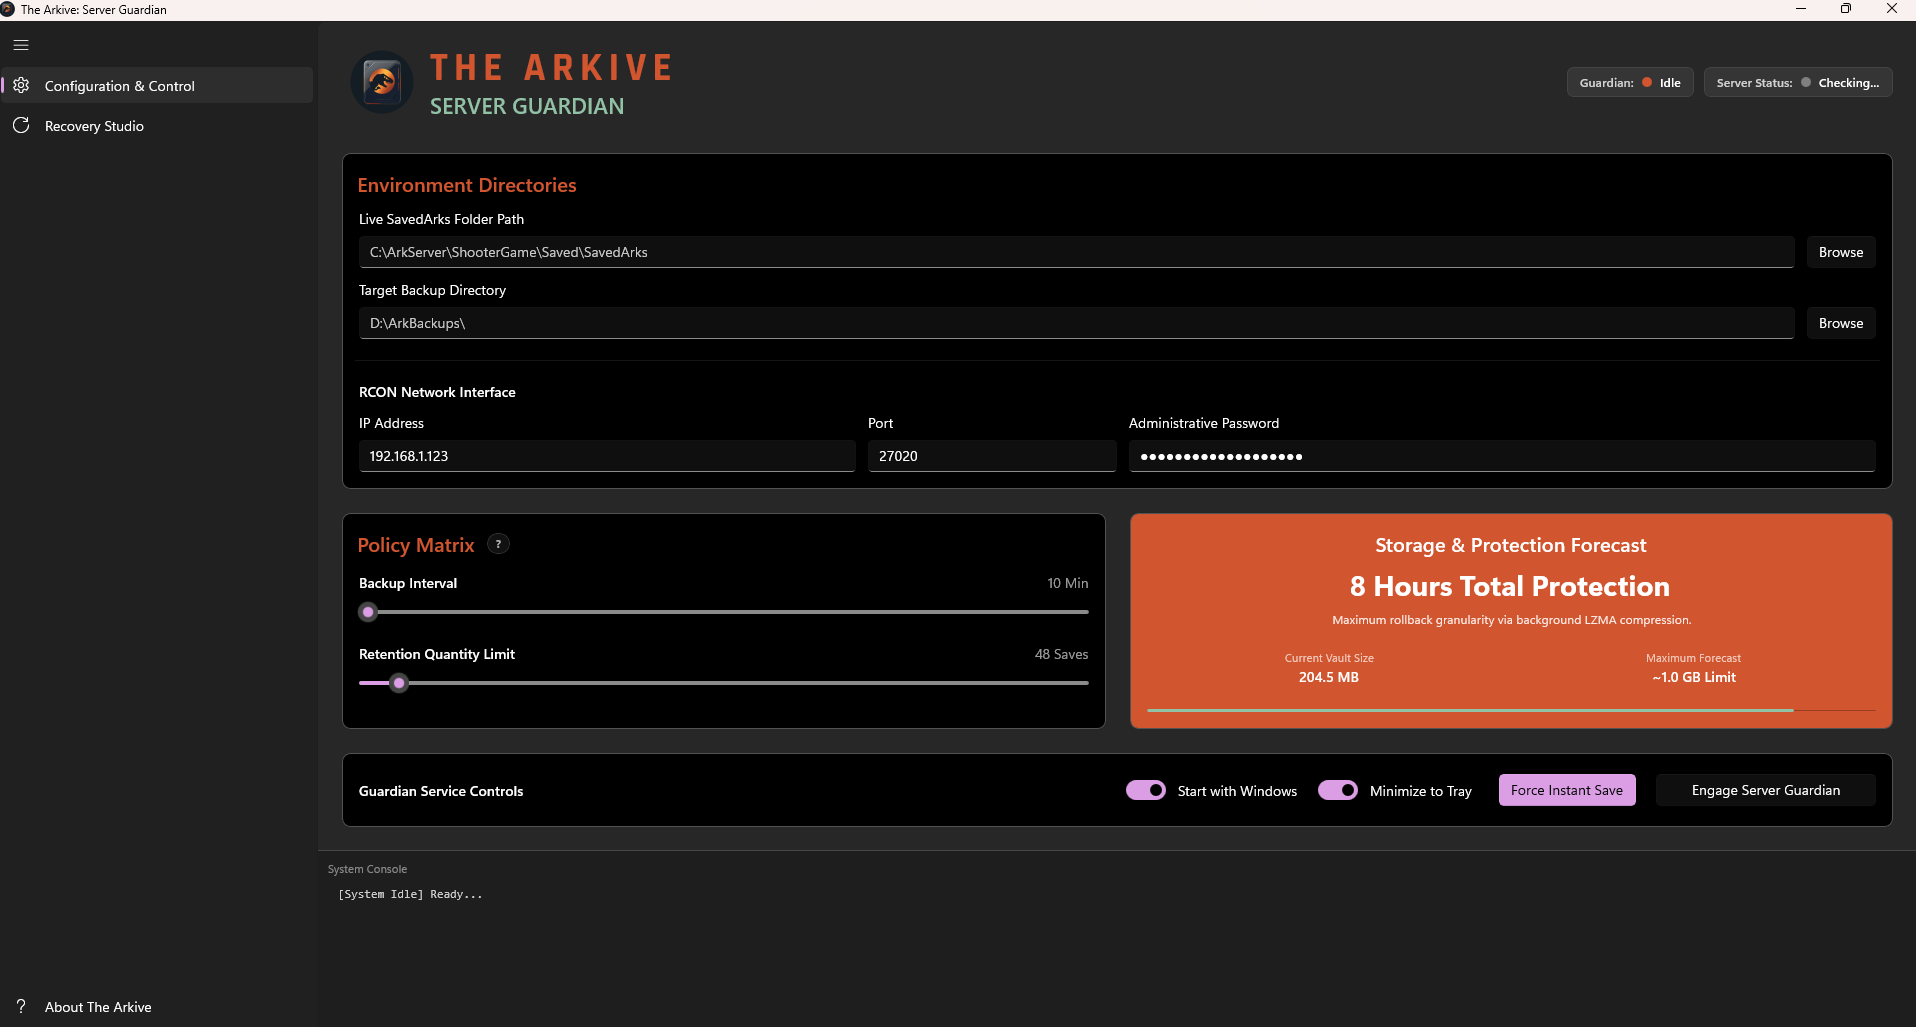Click the 8 Hours Total Protection text
Viewport: 1916px width, 1027px height.
[x=1510, y=586]
